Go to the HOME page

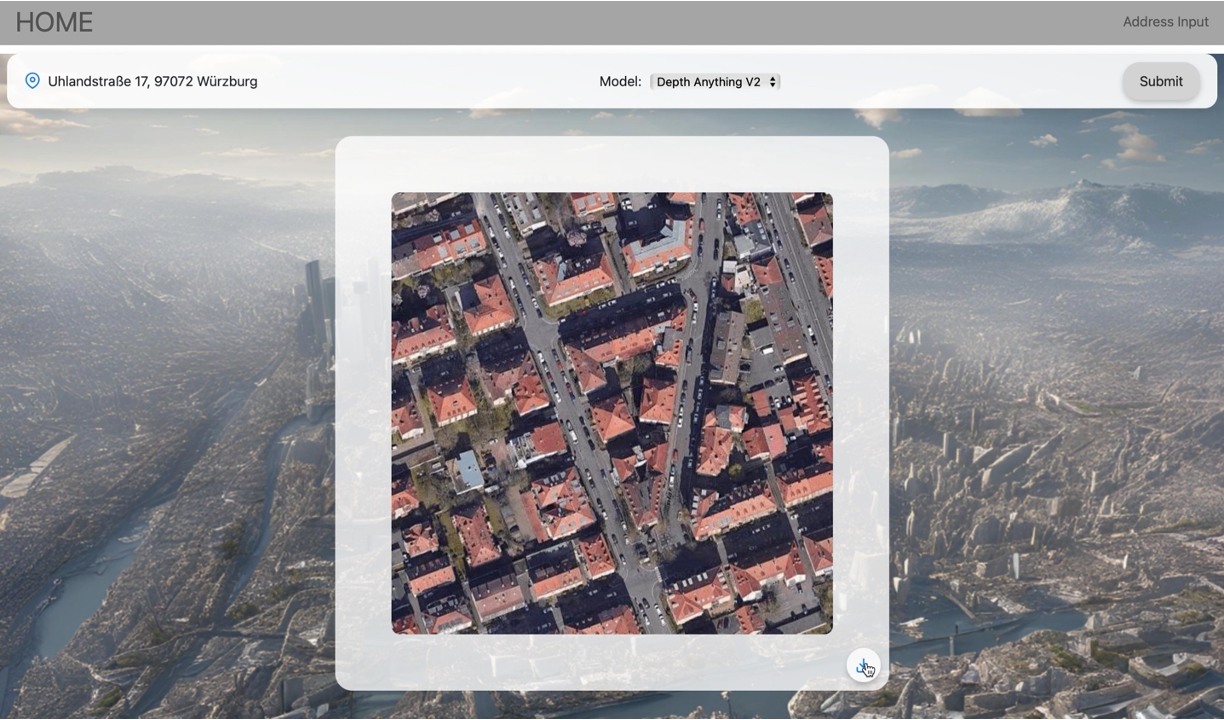(54, 22)
